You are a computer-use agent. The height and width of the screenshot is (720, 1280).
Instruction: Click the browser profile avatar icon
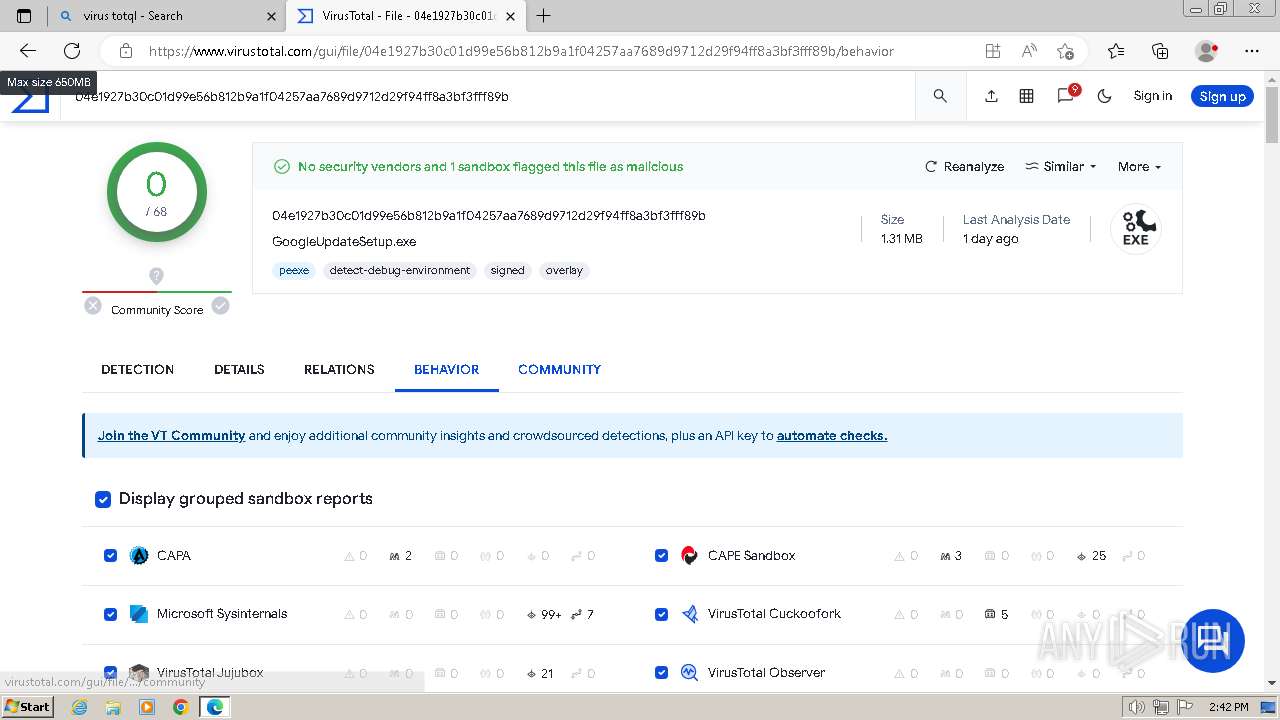1207,51
